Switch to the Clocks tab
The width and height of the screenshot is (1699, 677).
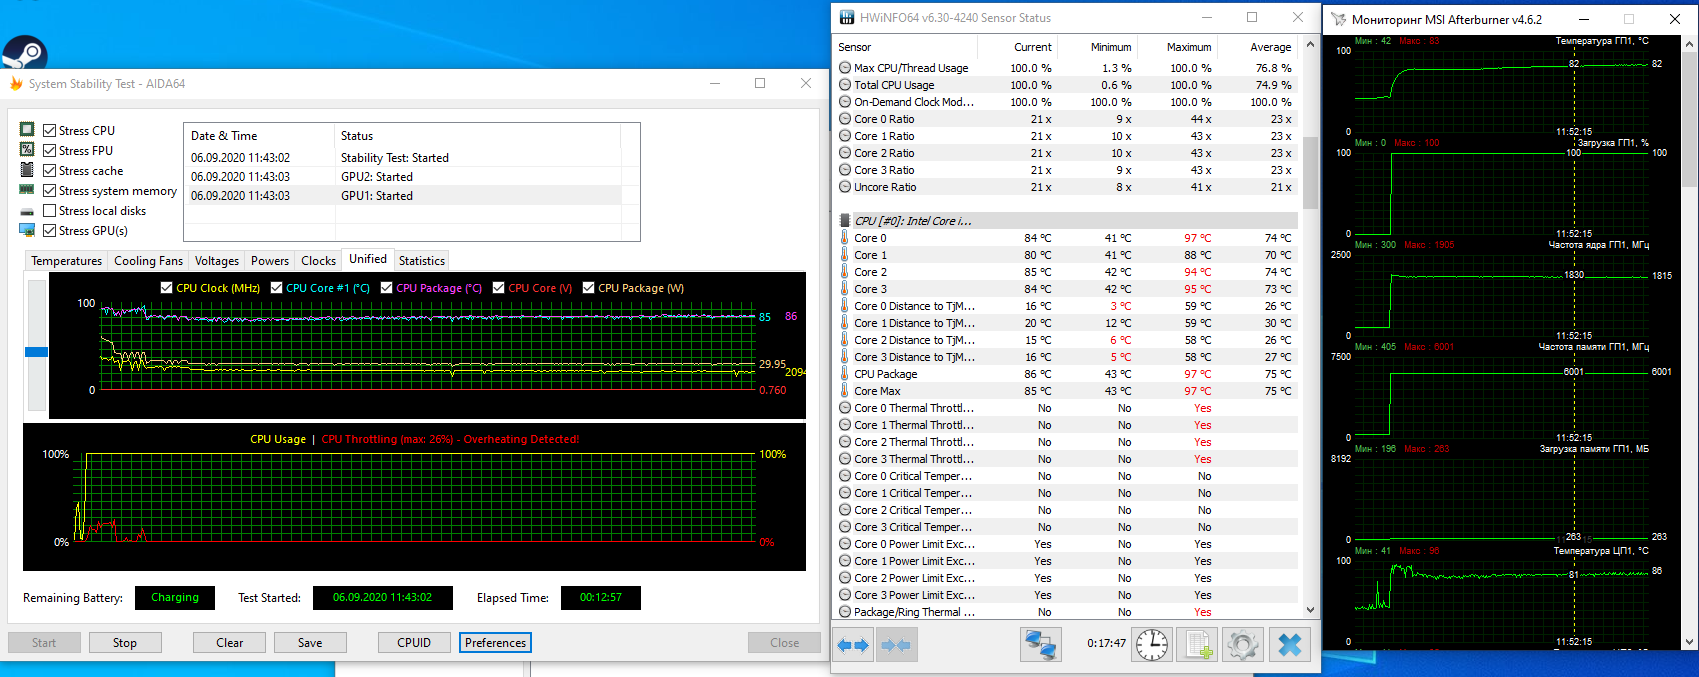click(318, 261)
